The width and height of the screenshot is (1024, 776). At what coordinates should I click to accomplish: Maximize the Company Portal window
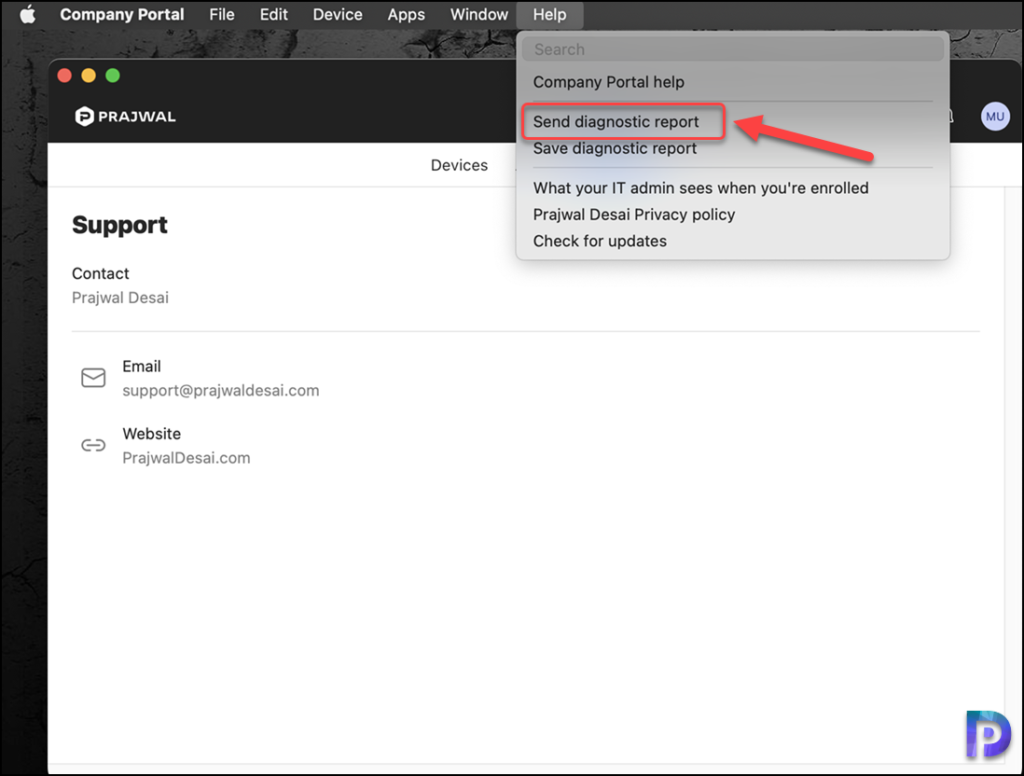[112, 76]
